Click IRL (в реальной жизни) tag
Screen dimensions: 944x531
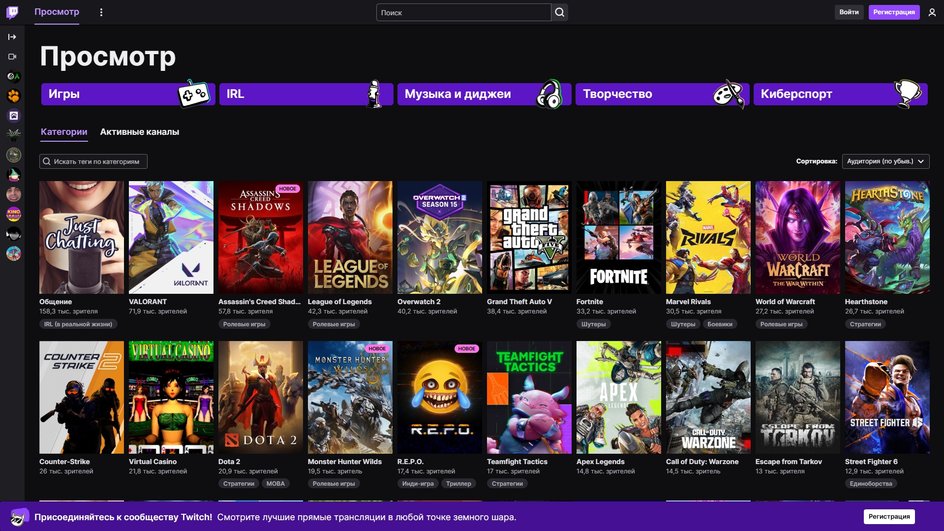(x=78, y=324)
